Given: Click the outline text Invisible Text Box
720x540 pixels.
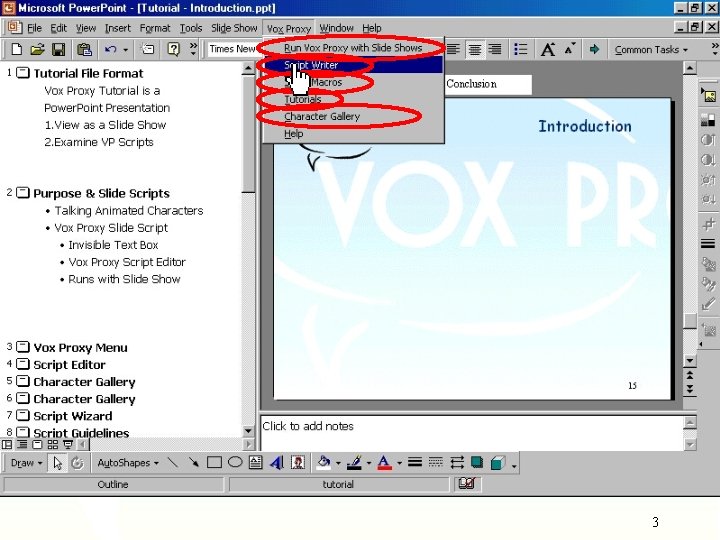Looking at the screenshot, I should pos(113,245).
